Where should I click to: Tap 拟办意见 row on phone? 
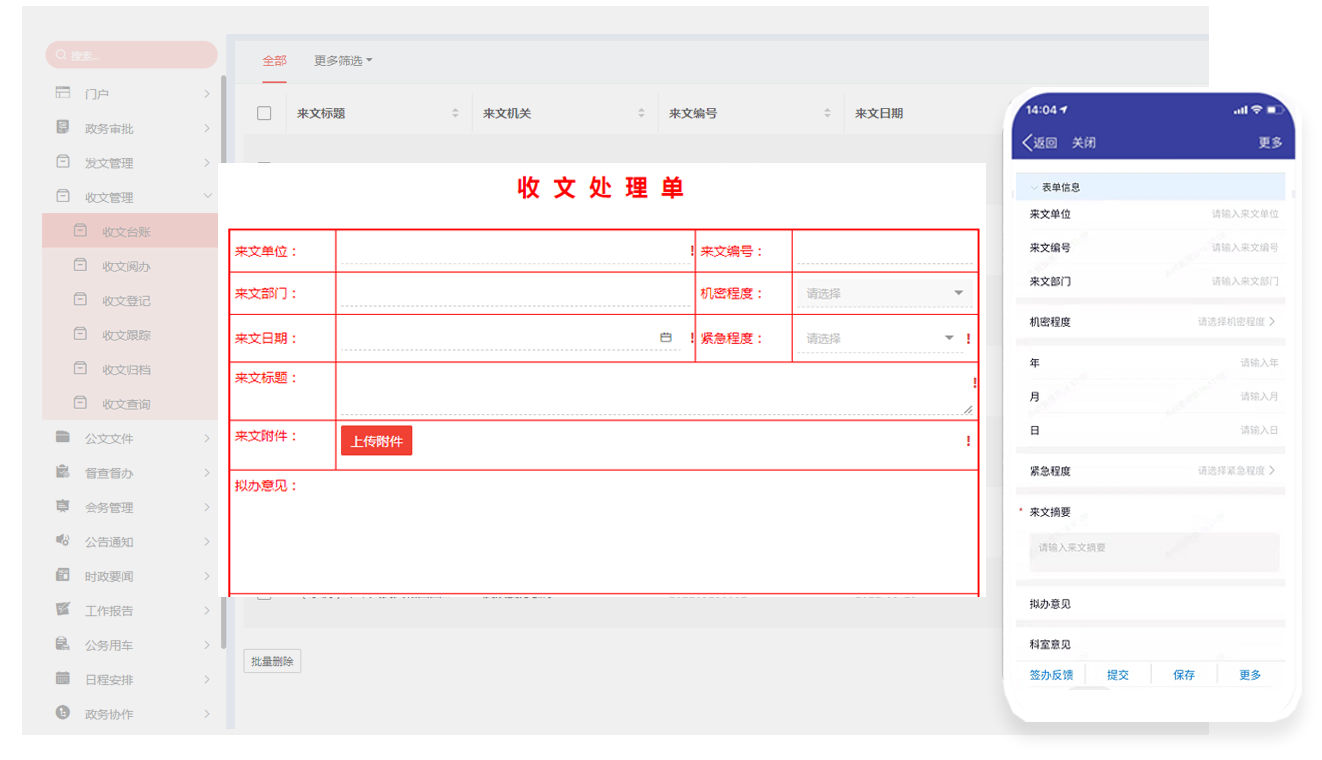coord(1150,604)
